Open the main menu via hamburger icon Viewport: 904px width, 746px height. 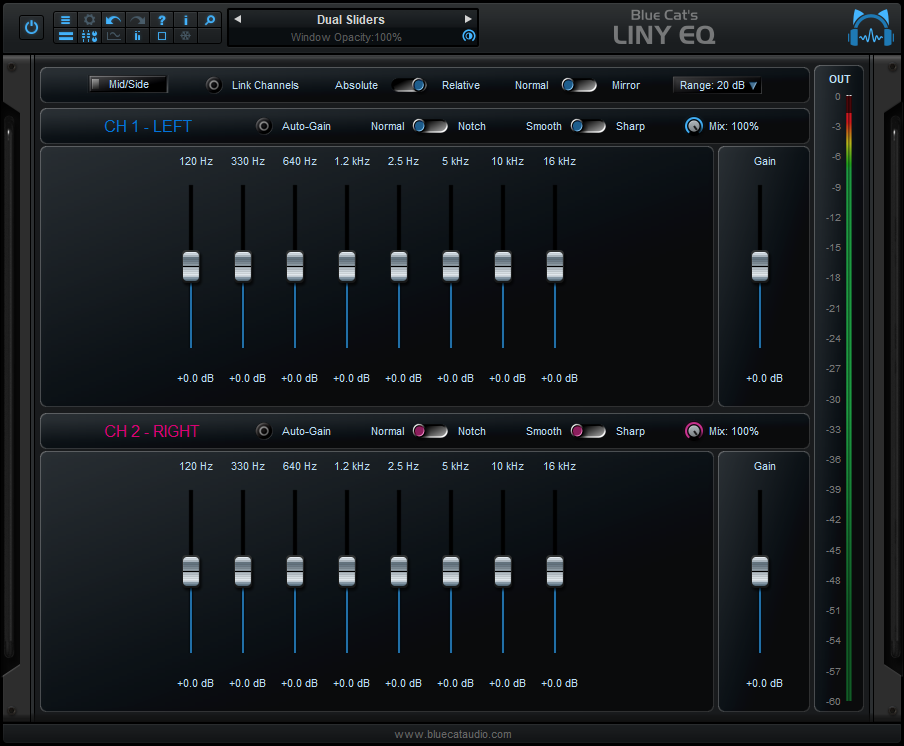(x=65, y=19)
